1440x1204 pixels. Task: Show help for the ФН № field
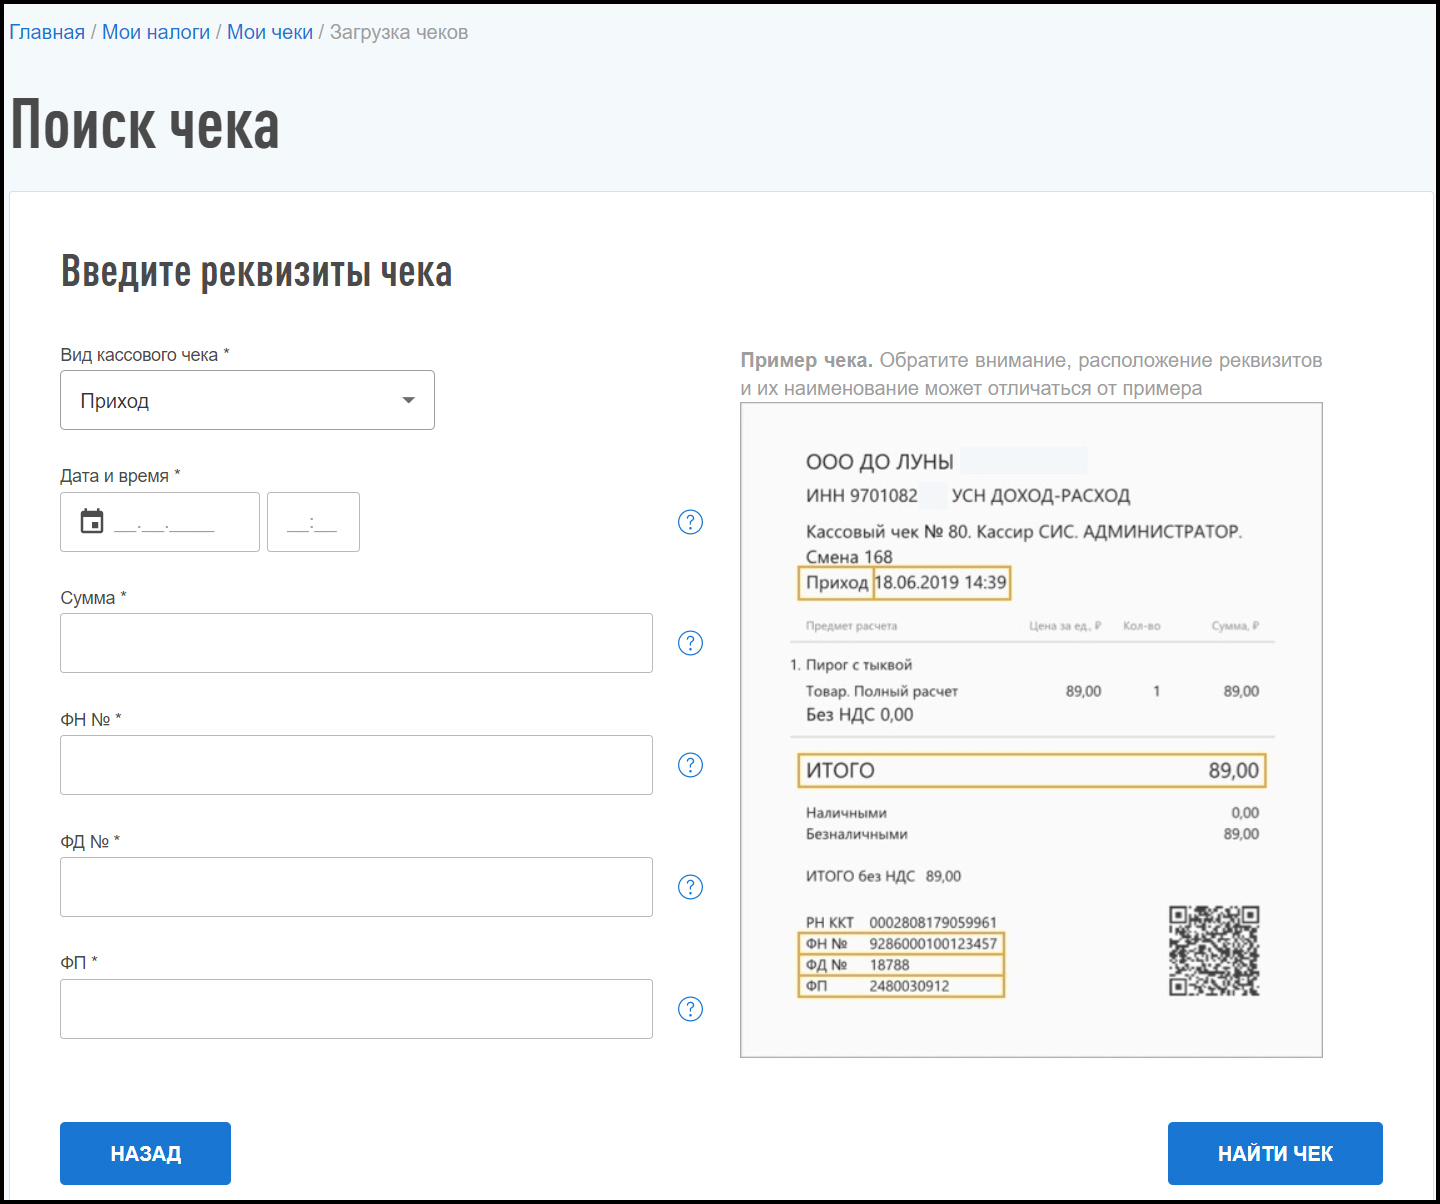click(x=690, y=765)
